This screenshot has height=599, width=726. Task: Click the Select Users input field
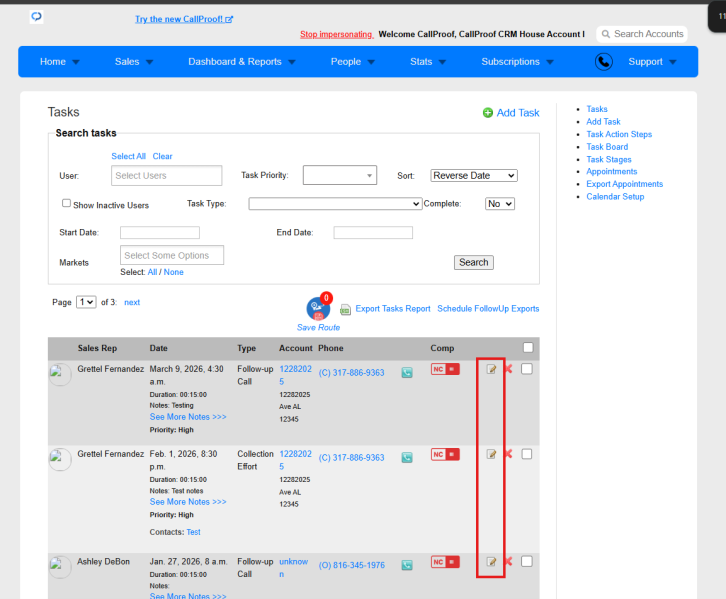(167, 175)
